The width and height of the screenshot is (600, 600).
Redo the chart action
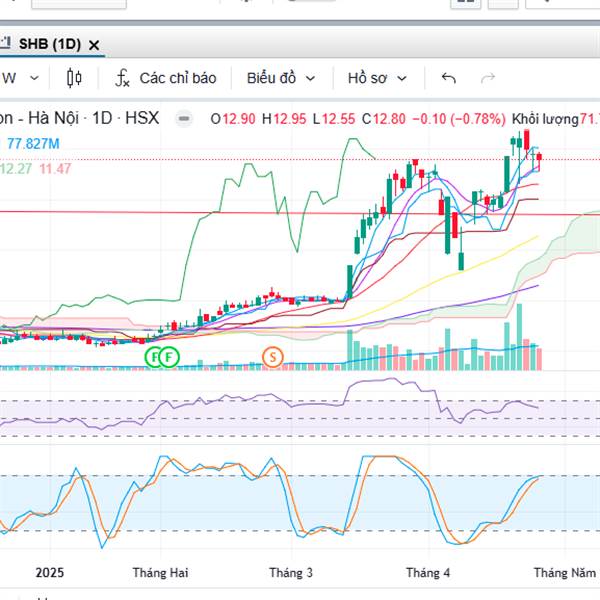point(488,78)
